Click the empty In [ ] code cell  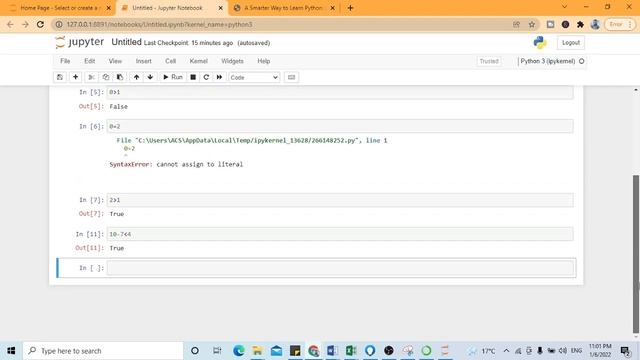coord(340,268)
